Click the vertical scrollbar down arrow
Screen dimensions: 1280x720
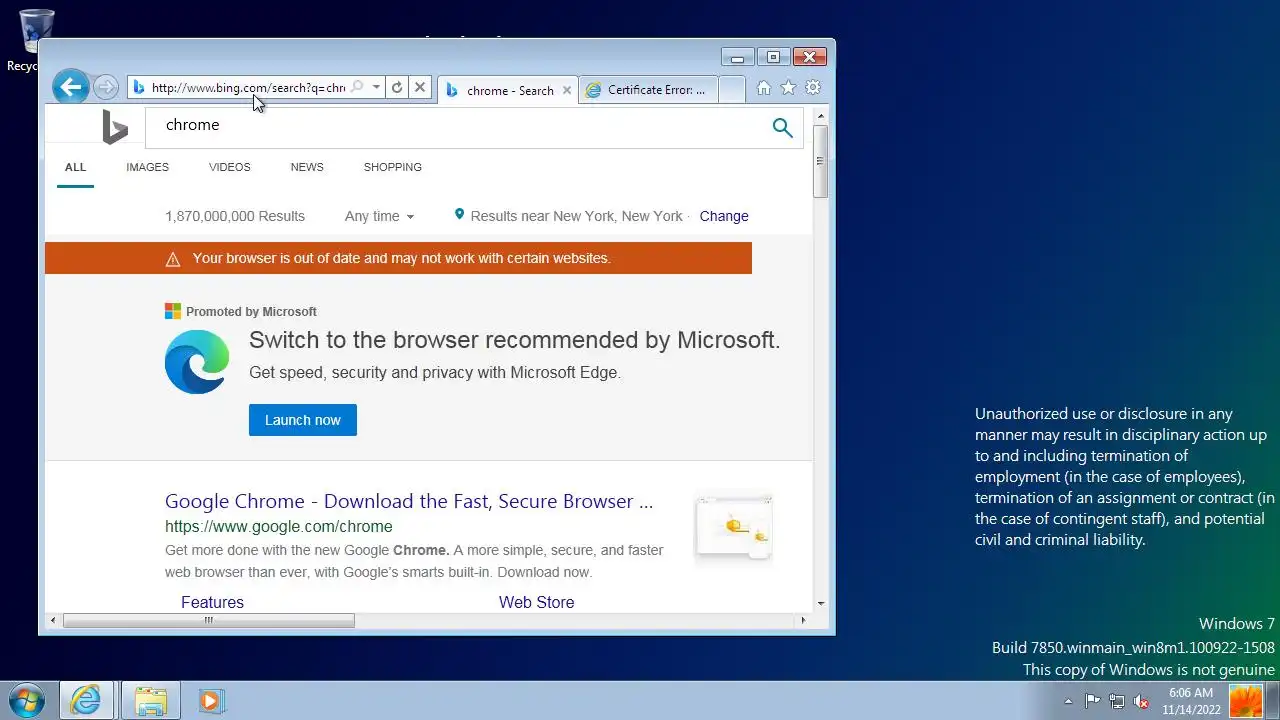821,603
